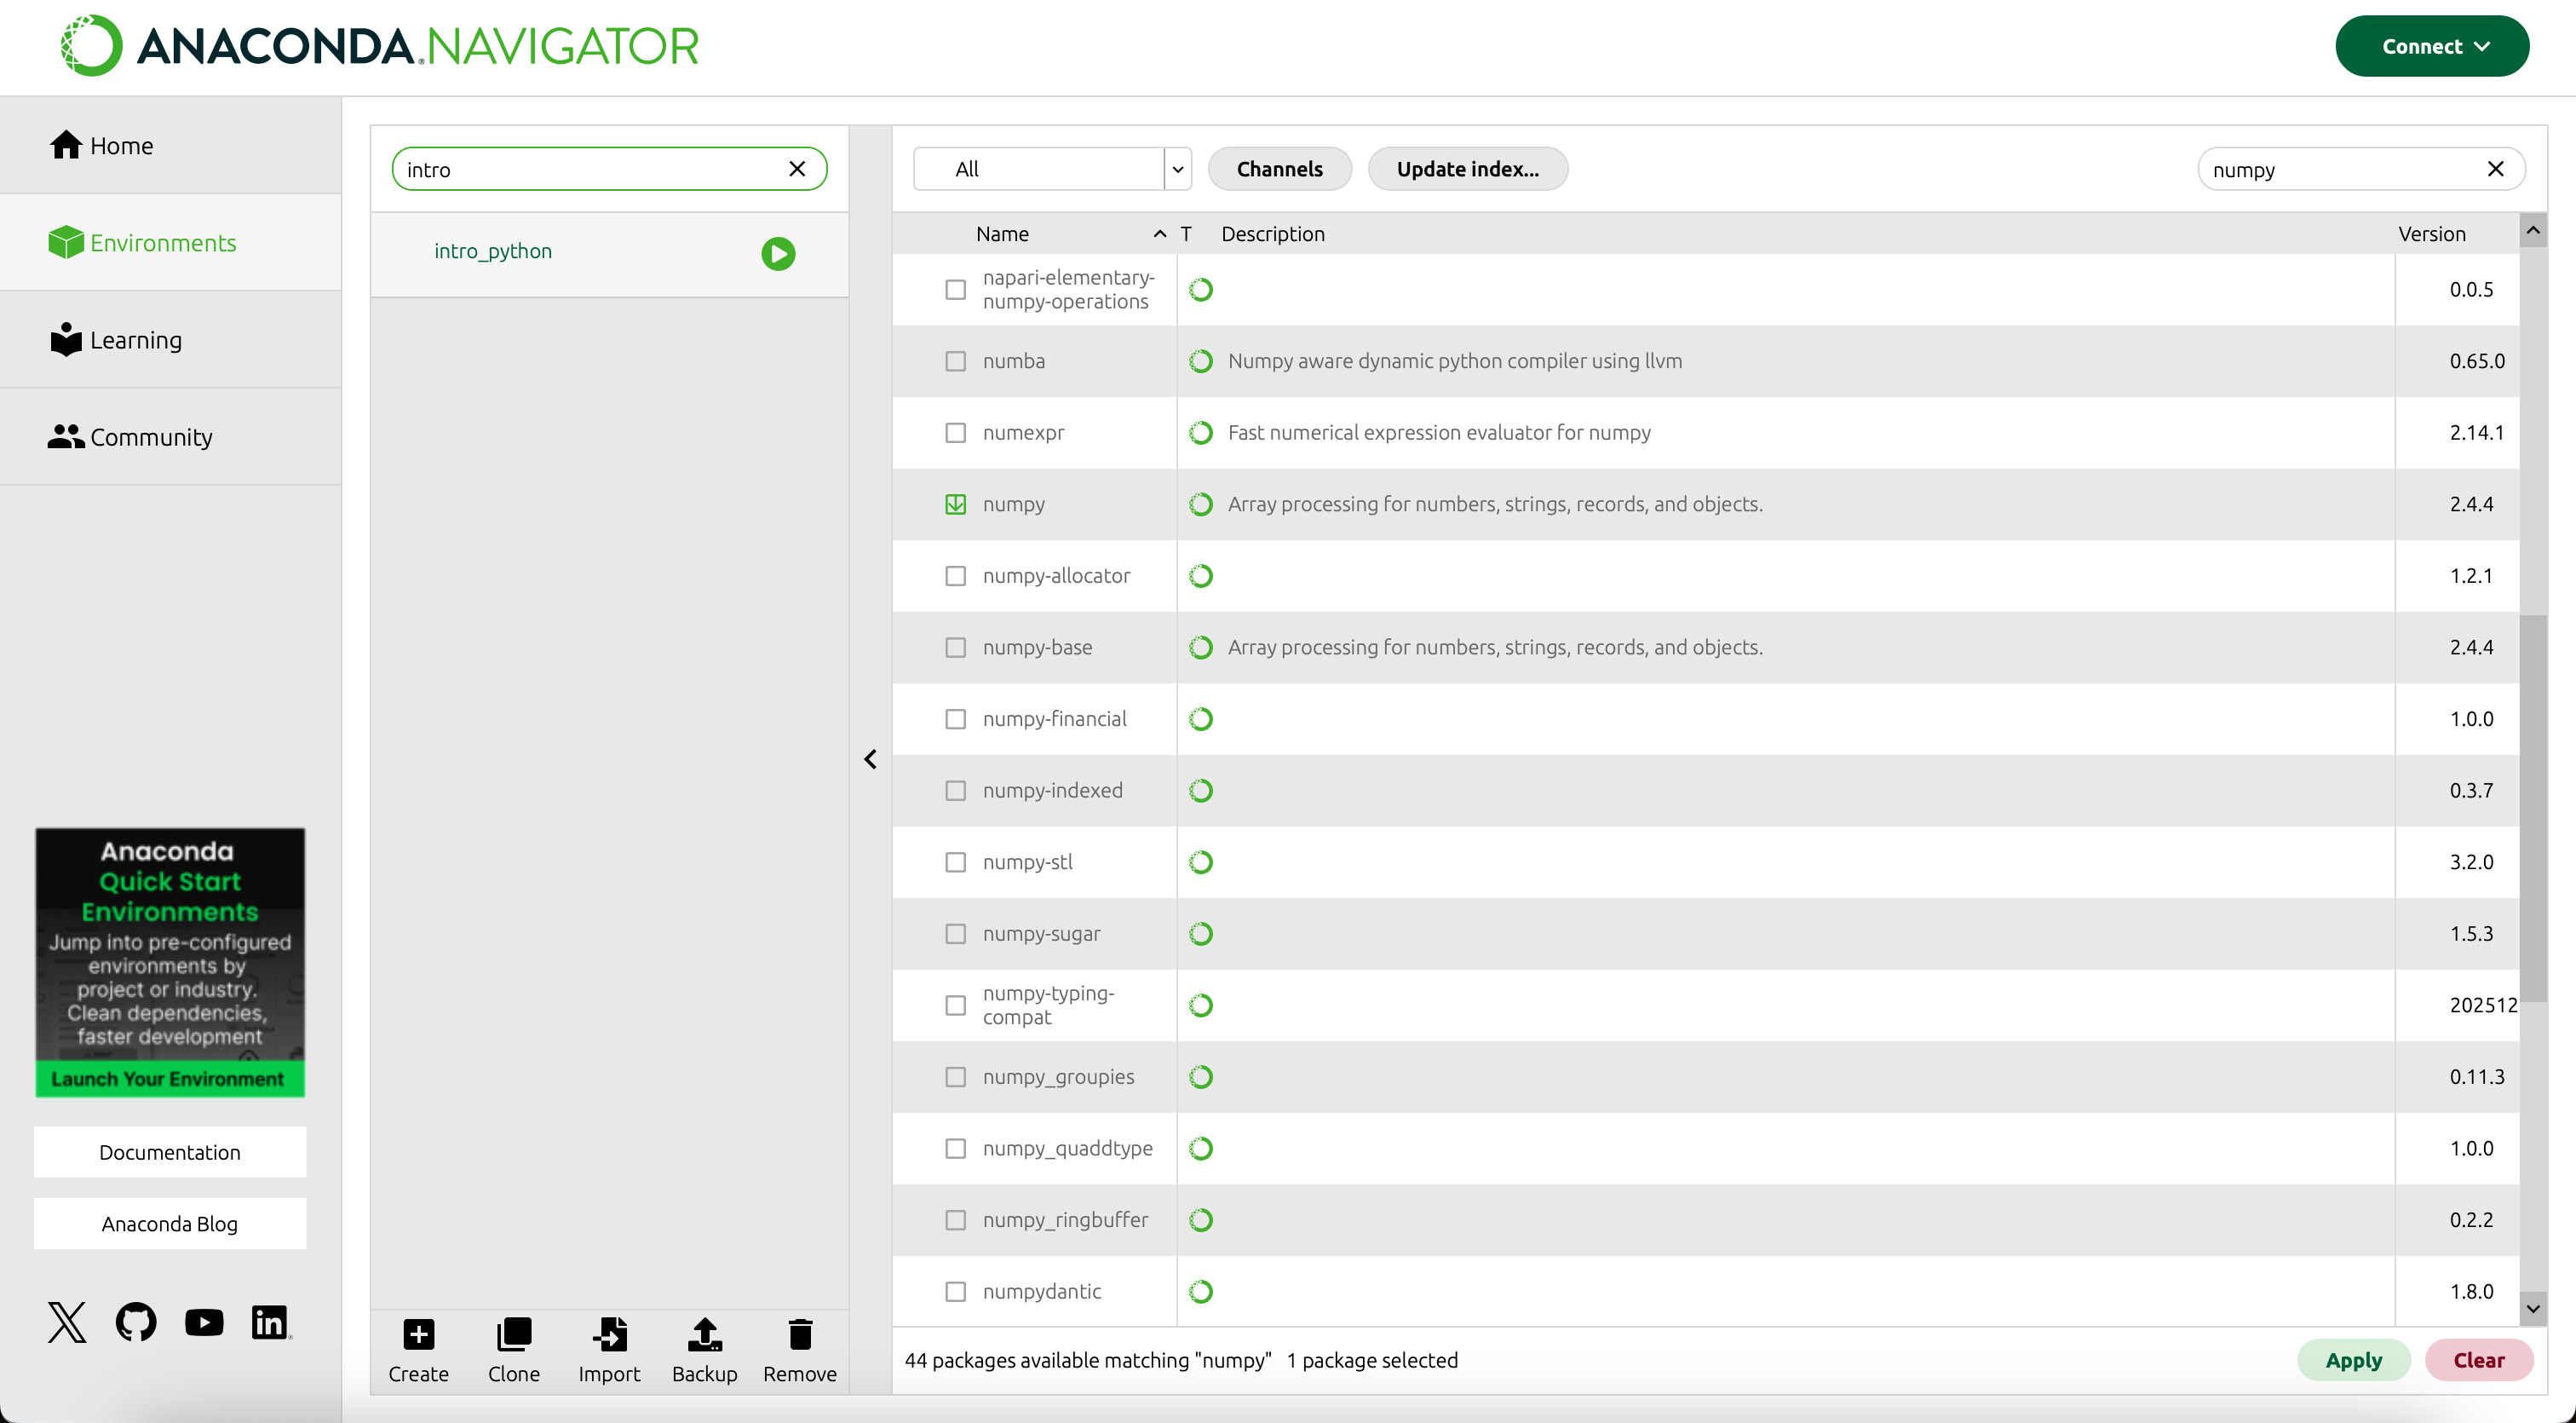
Task: Select the numpy-financial checkbox
Action: pos(955,719)
